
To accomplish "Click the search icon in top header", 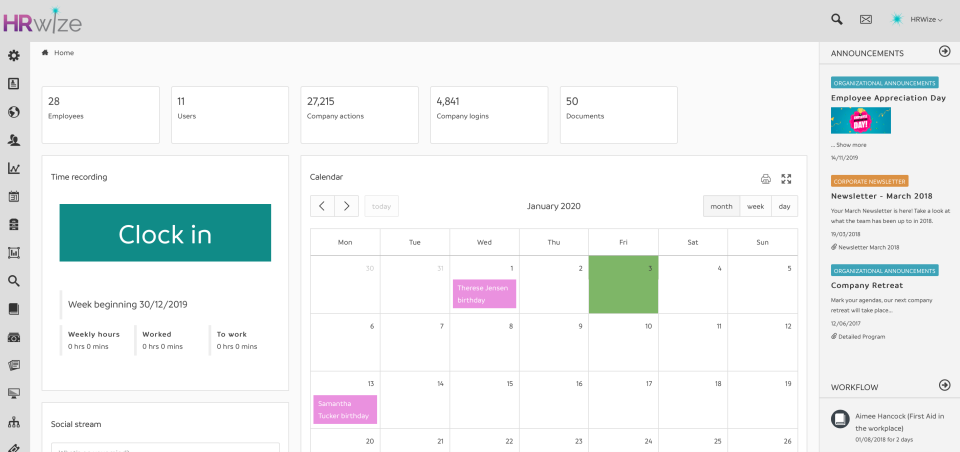I will click(x=836, y=19).
